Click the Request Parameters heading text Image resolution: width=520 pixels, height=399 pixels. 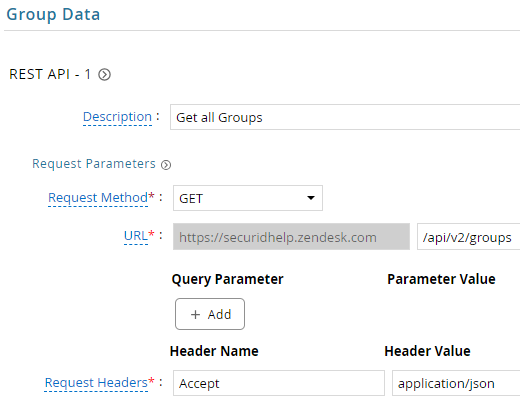coord(94,164)
